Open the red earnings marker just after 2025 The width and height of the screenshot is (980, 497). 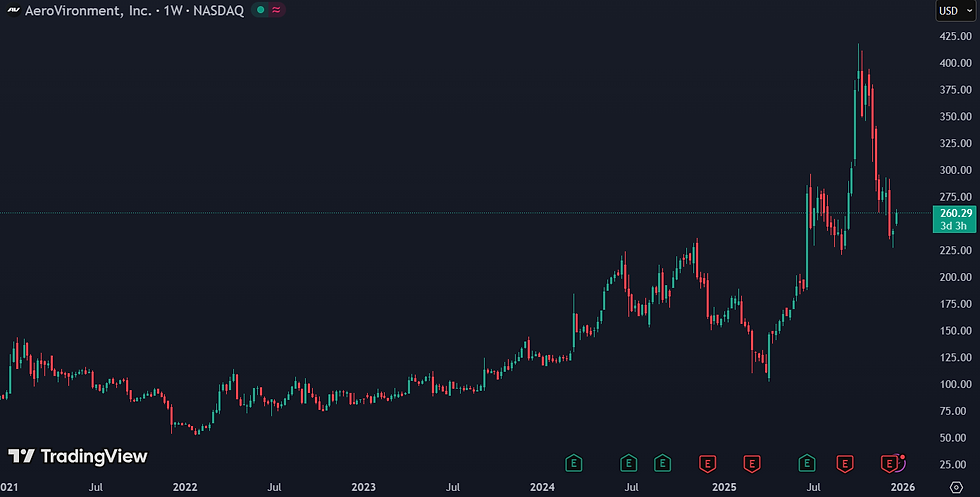[x=752, y=463]
